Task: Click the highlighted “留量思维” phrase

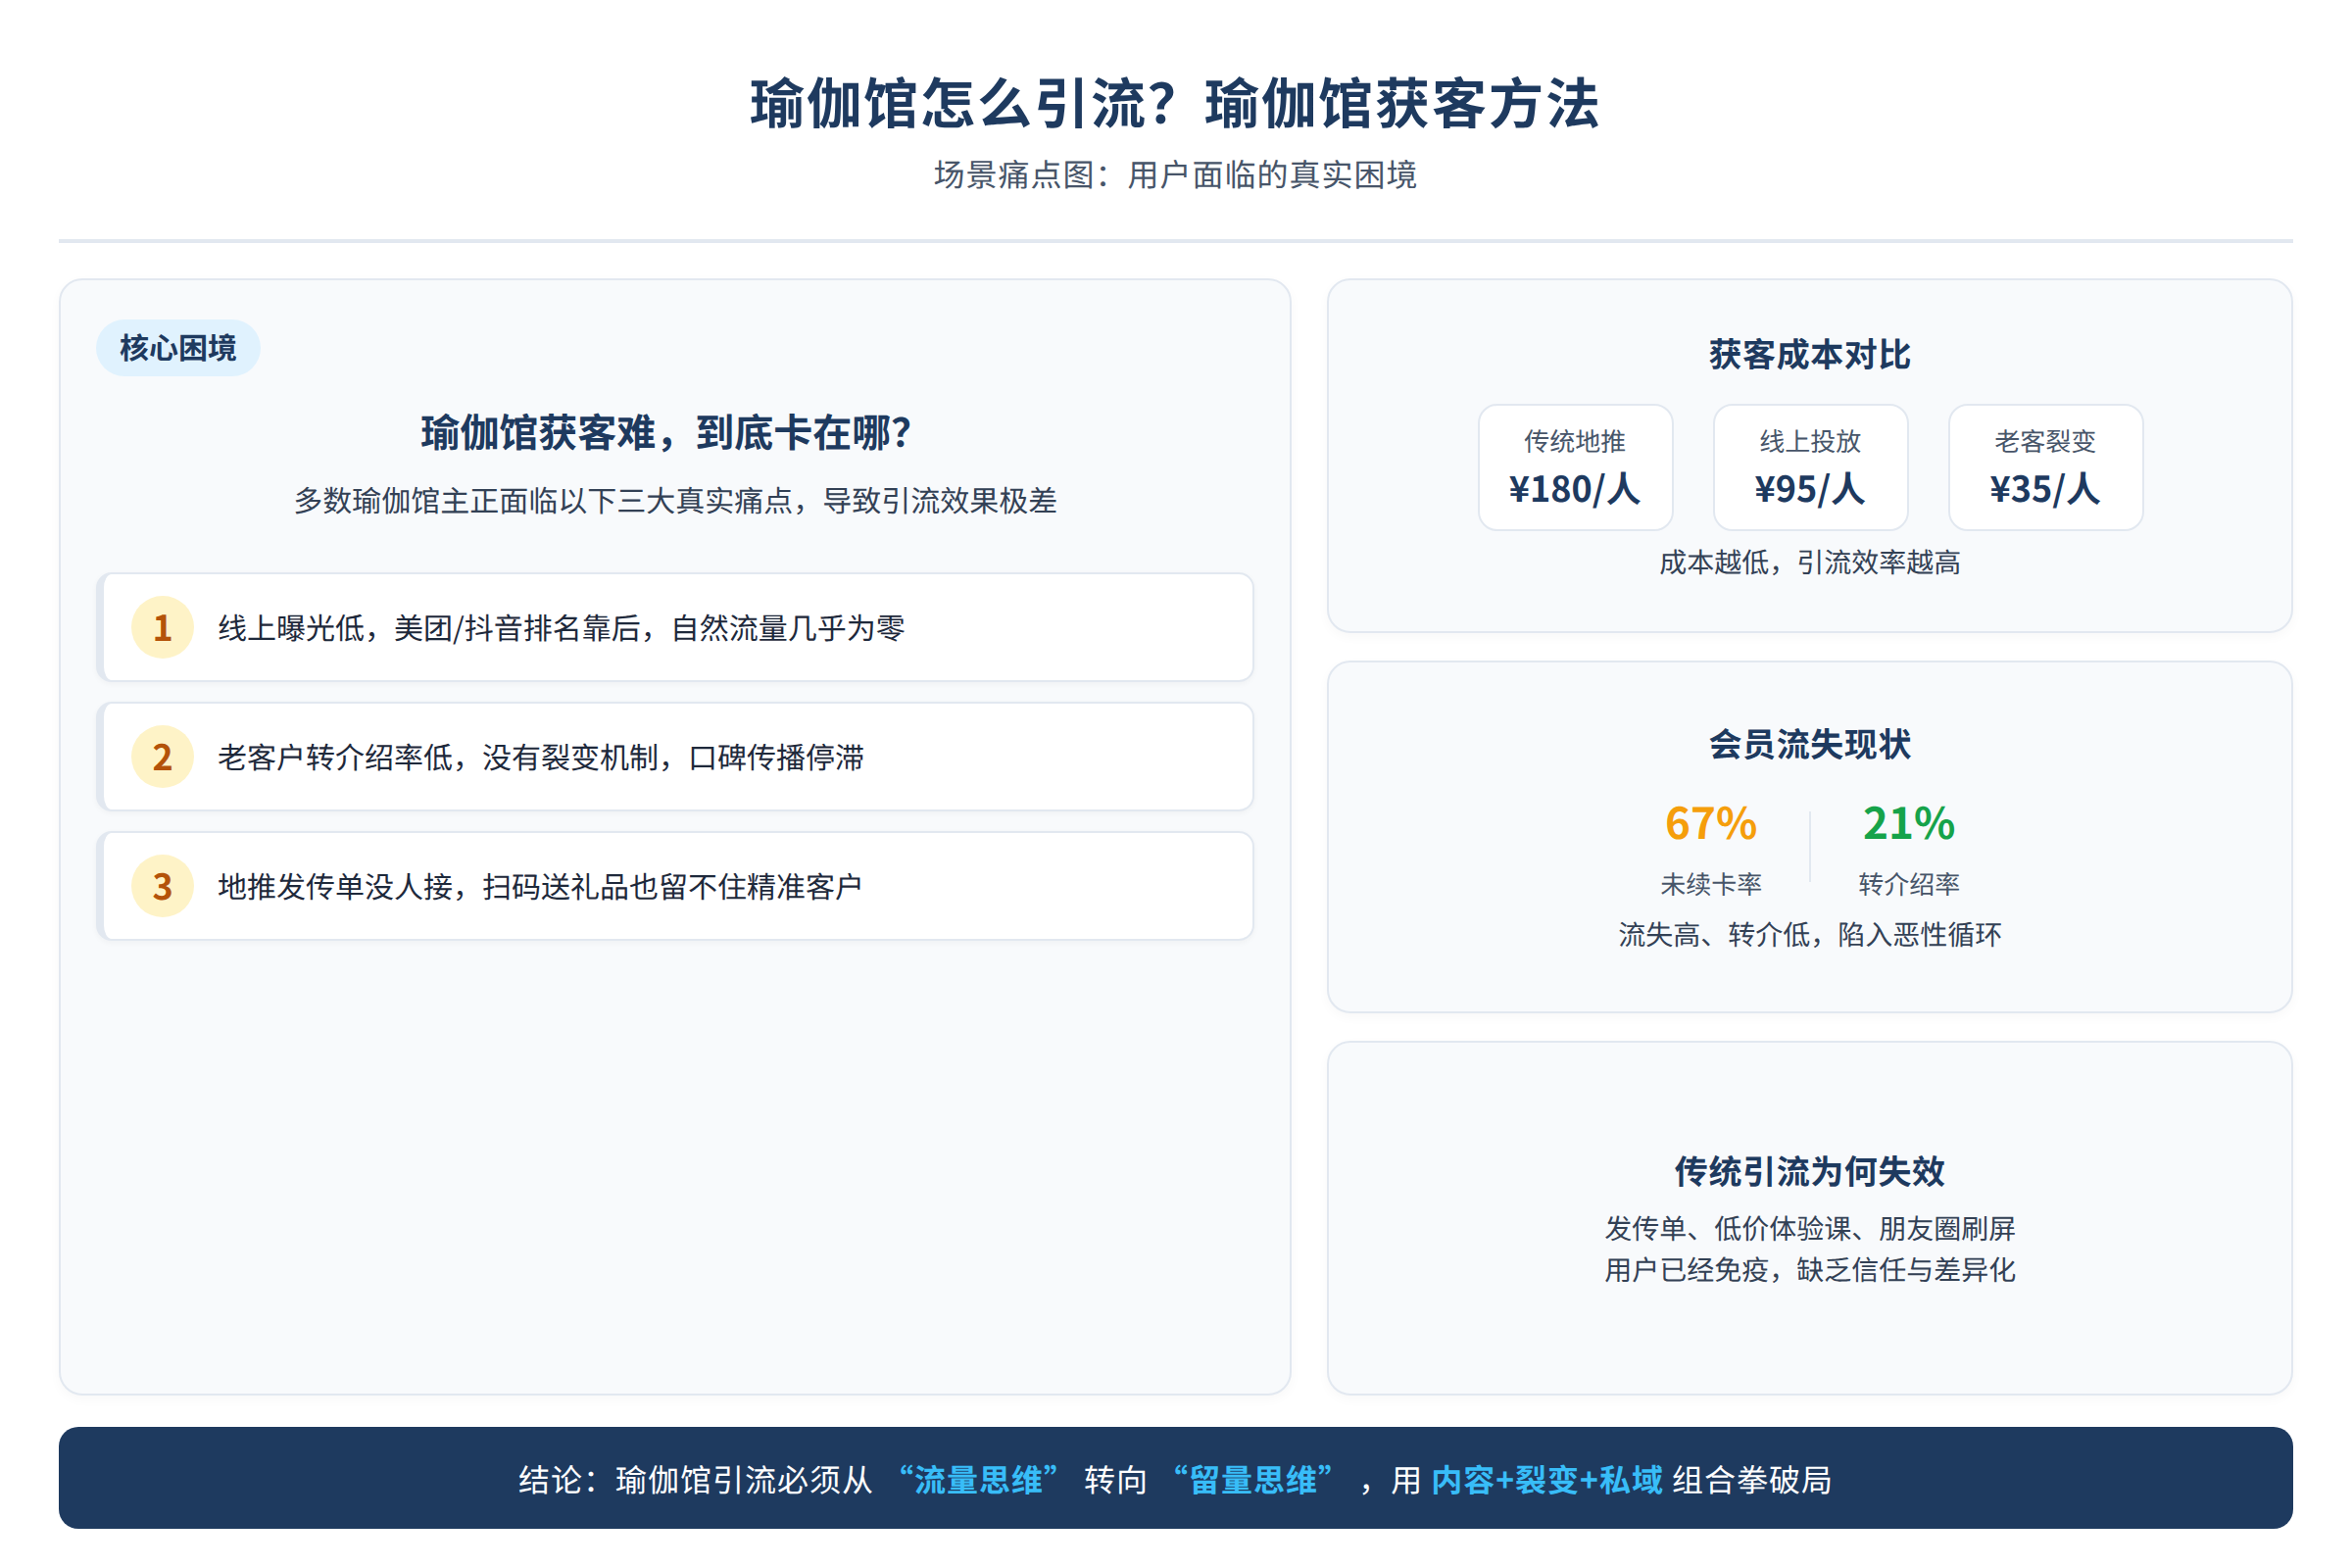Action: [1253, 1480]
